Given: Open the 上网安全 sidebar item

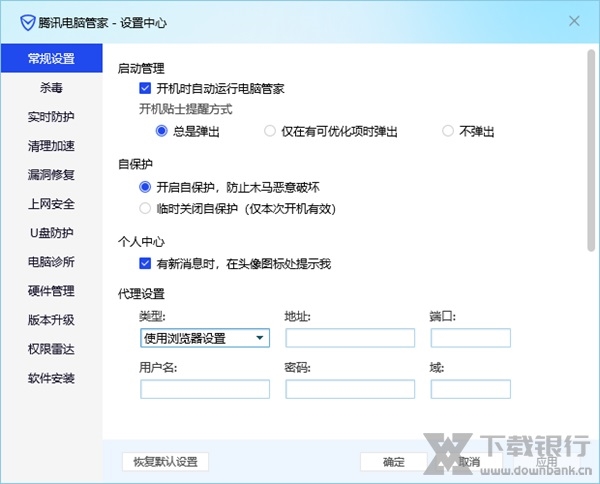Looking at the screenshot, I should click(x=52, y=204).
